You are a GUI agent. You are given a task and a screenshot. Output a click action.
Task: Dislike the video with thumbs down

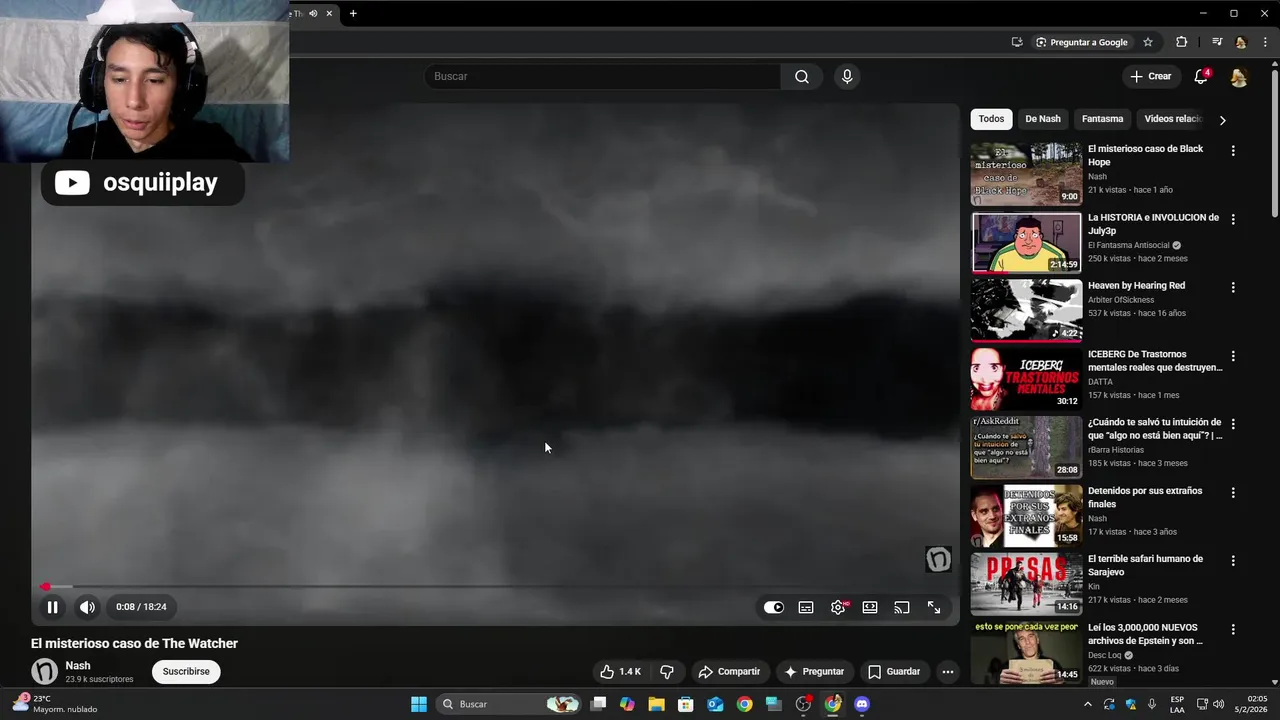tap(667, 672)
